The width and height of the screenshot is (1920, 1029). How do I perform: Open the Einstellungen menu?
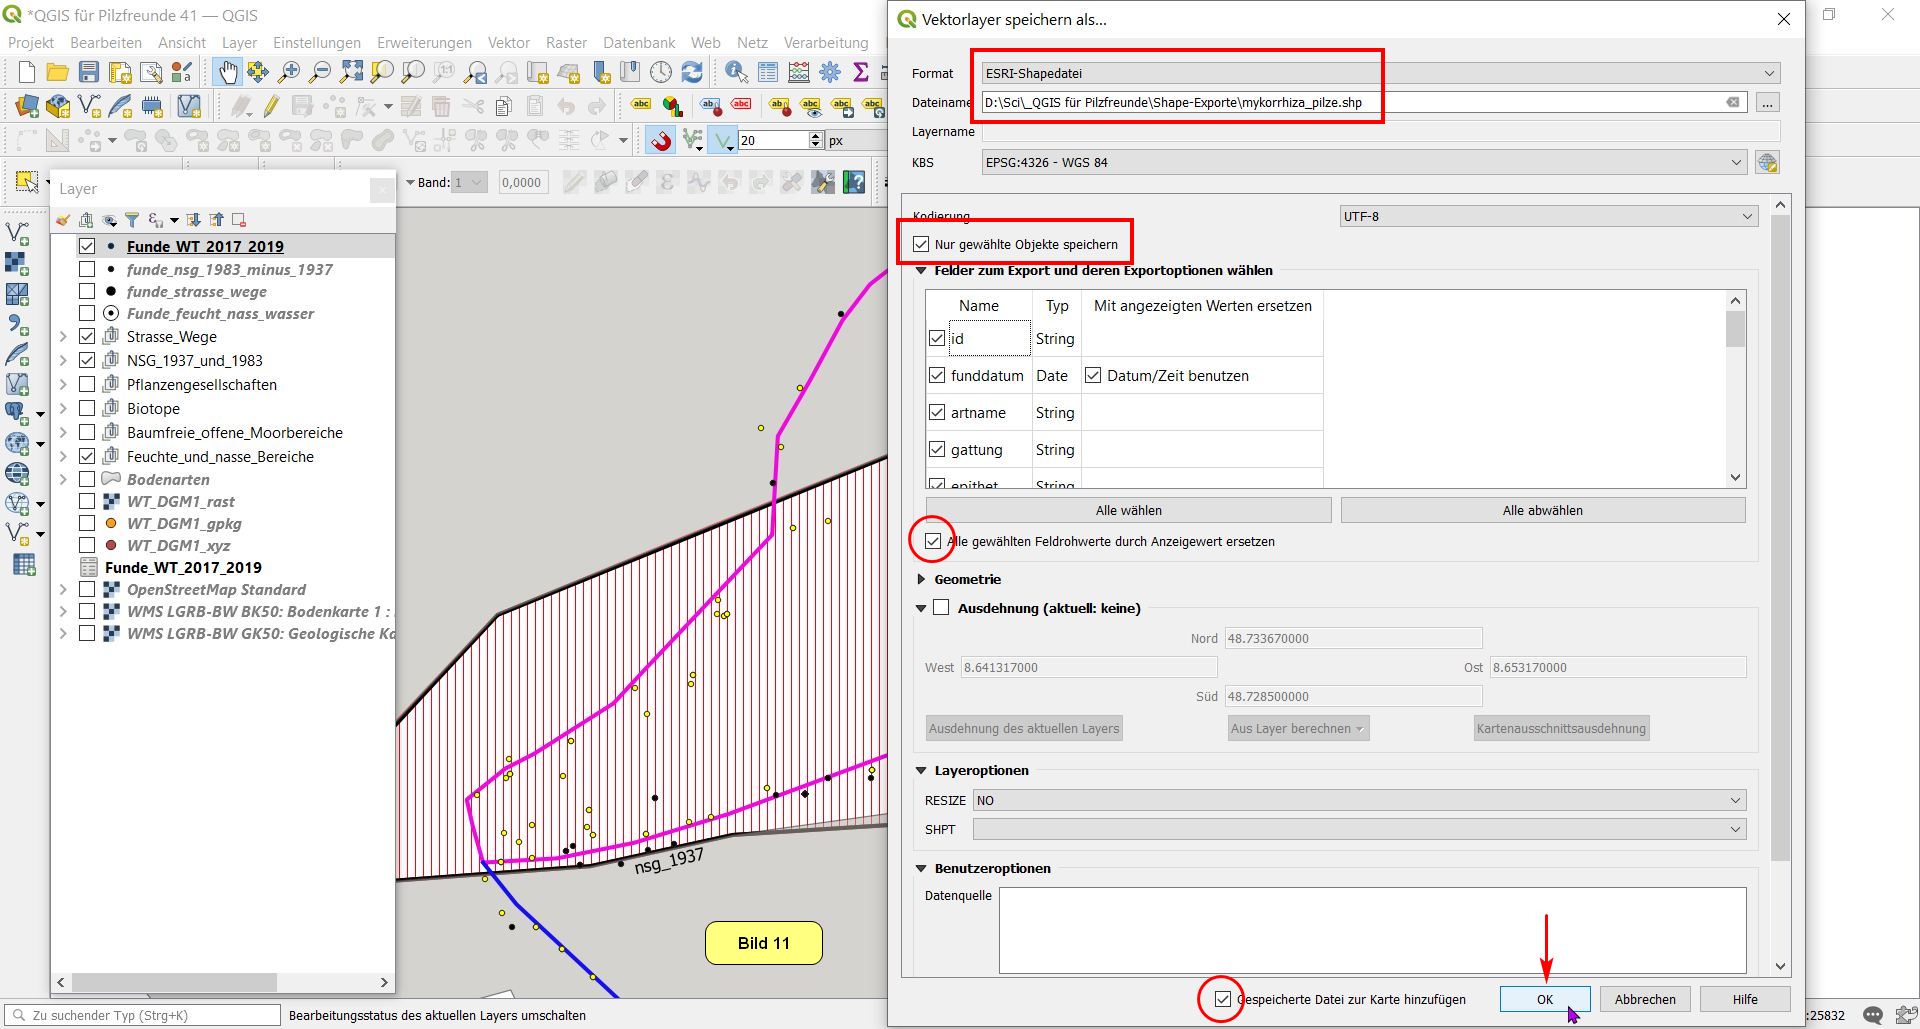[x=316, y=43]
